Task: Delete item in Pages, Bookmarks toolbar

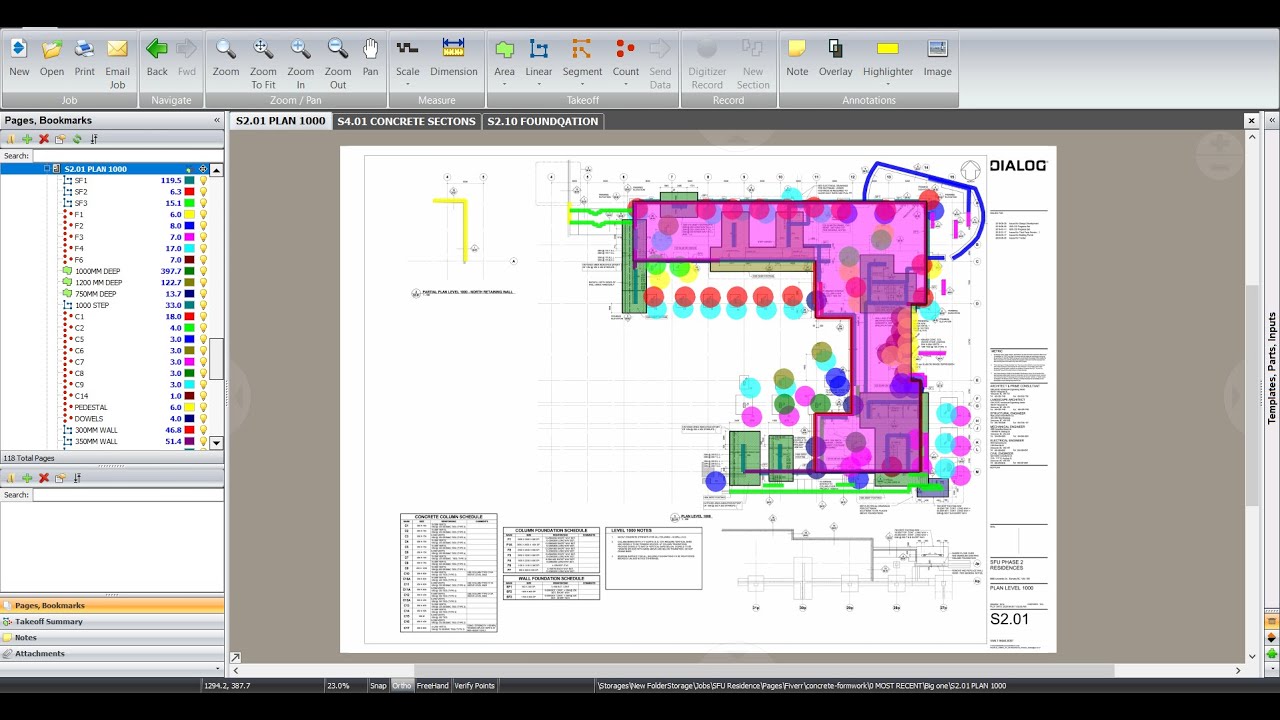Action: (x=44, y=139)
